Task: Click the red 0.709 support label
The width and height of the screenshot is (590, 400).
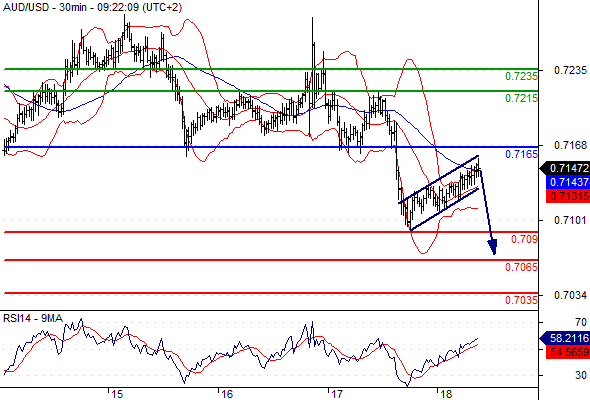Action: pos(524,239)
